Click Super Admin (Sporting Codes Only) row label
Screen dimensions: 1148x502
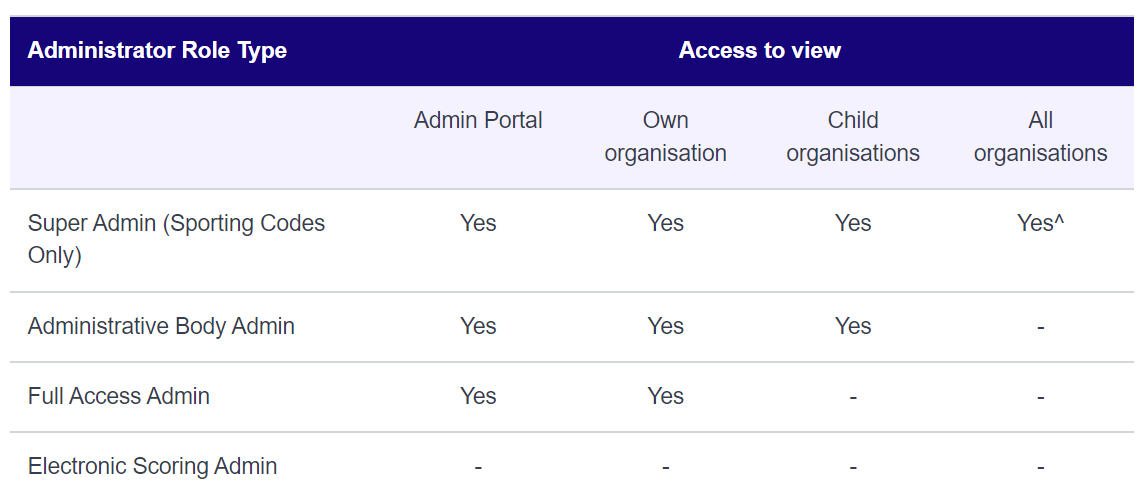tap(176, 239)
